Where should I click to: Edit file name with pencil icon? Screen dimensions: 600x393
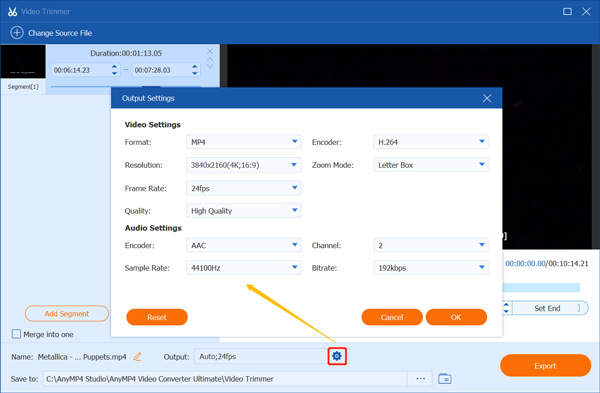[137, 357]
